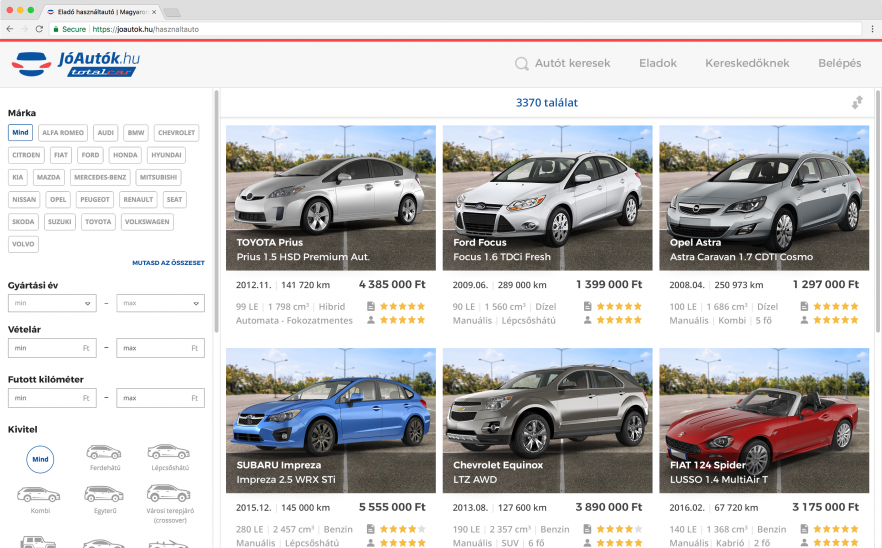
Task: Select the Ferdehátú hatchback body icon
Action: pyautogui.click(x=104, y=452)
